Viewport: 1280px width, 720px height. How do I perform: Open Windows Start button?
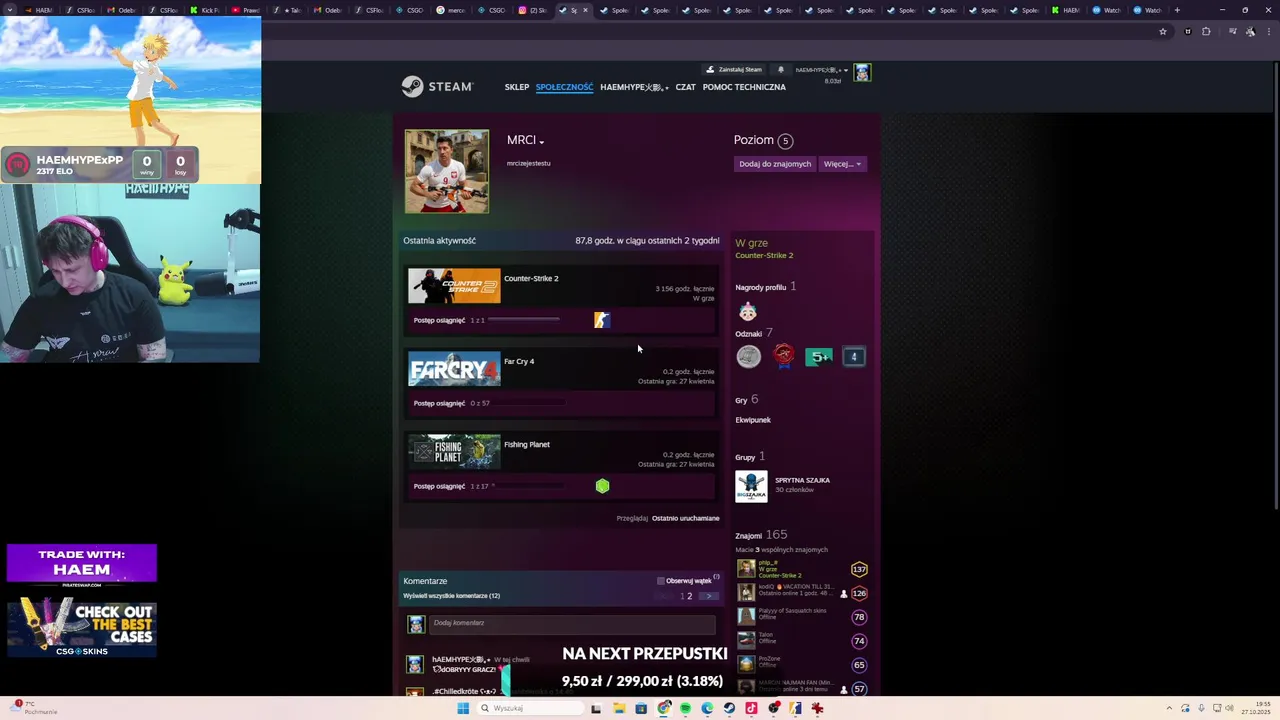point(463,708)
